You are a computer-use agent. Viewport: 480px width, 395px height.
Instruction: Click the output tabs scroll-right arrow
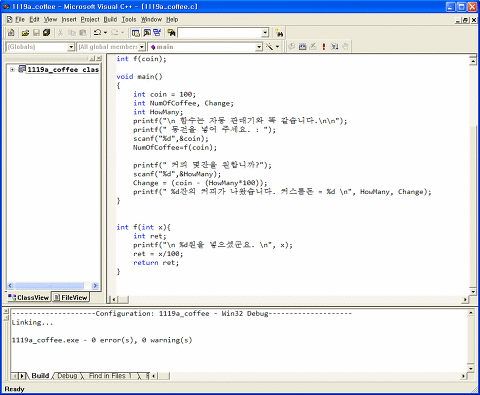point(22,376)
